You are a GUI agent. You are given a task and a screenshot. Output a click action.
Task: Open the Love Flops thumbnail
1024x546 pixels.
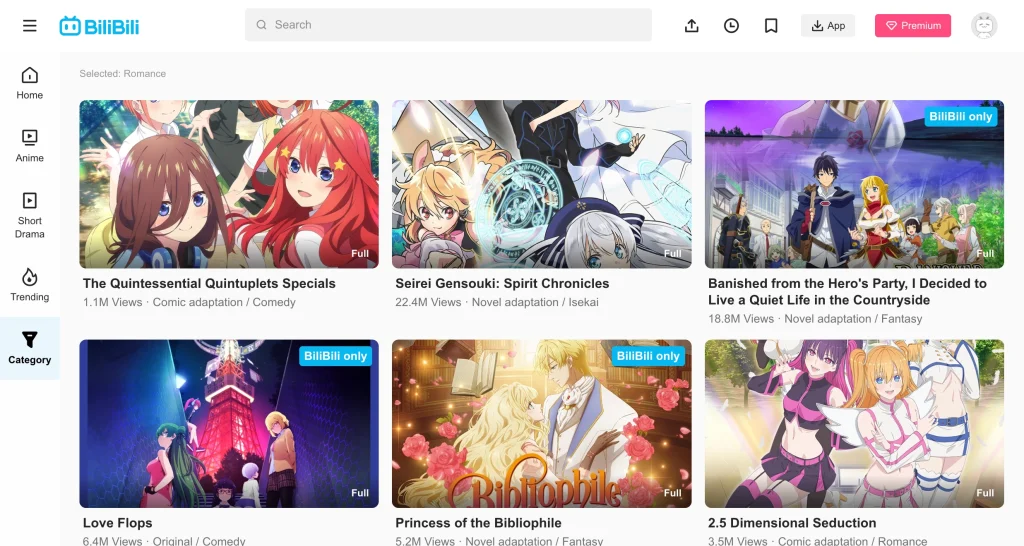coord(229,423)
